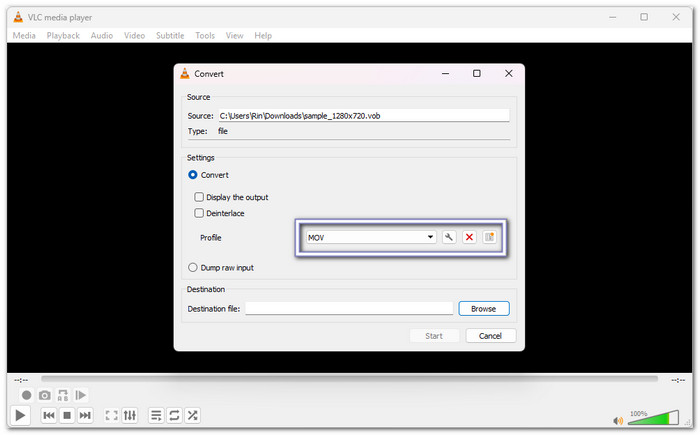Toggle loop repeat mode icon
Image resolution: width=700 pixels, height=435 pixels.
[174, 415]
